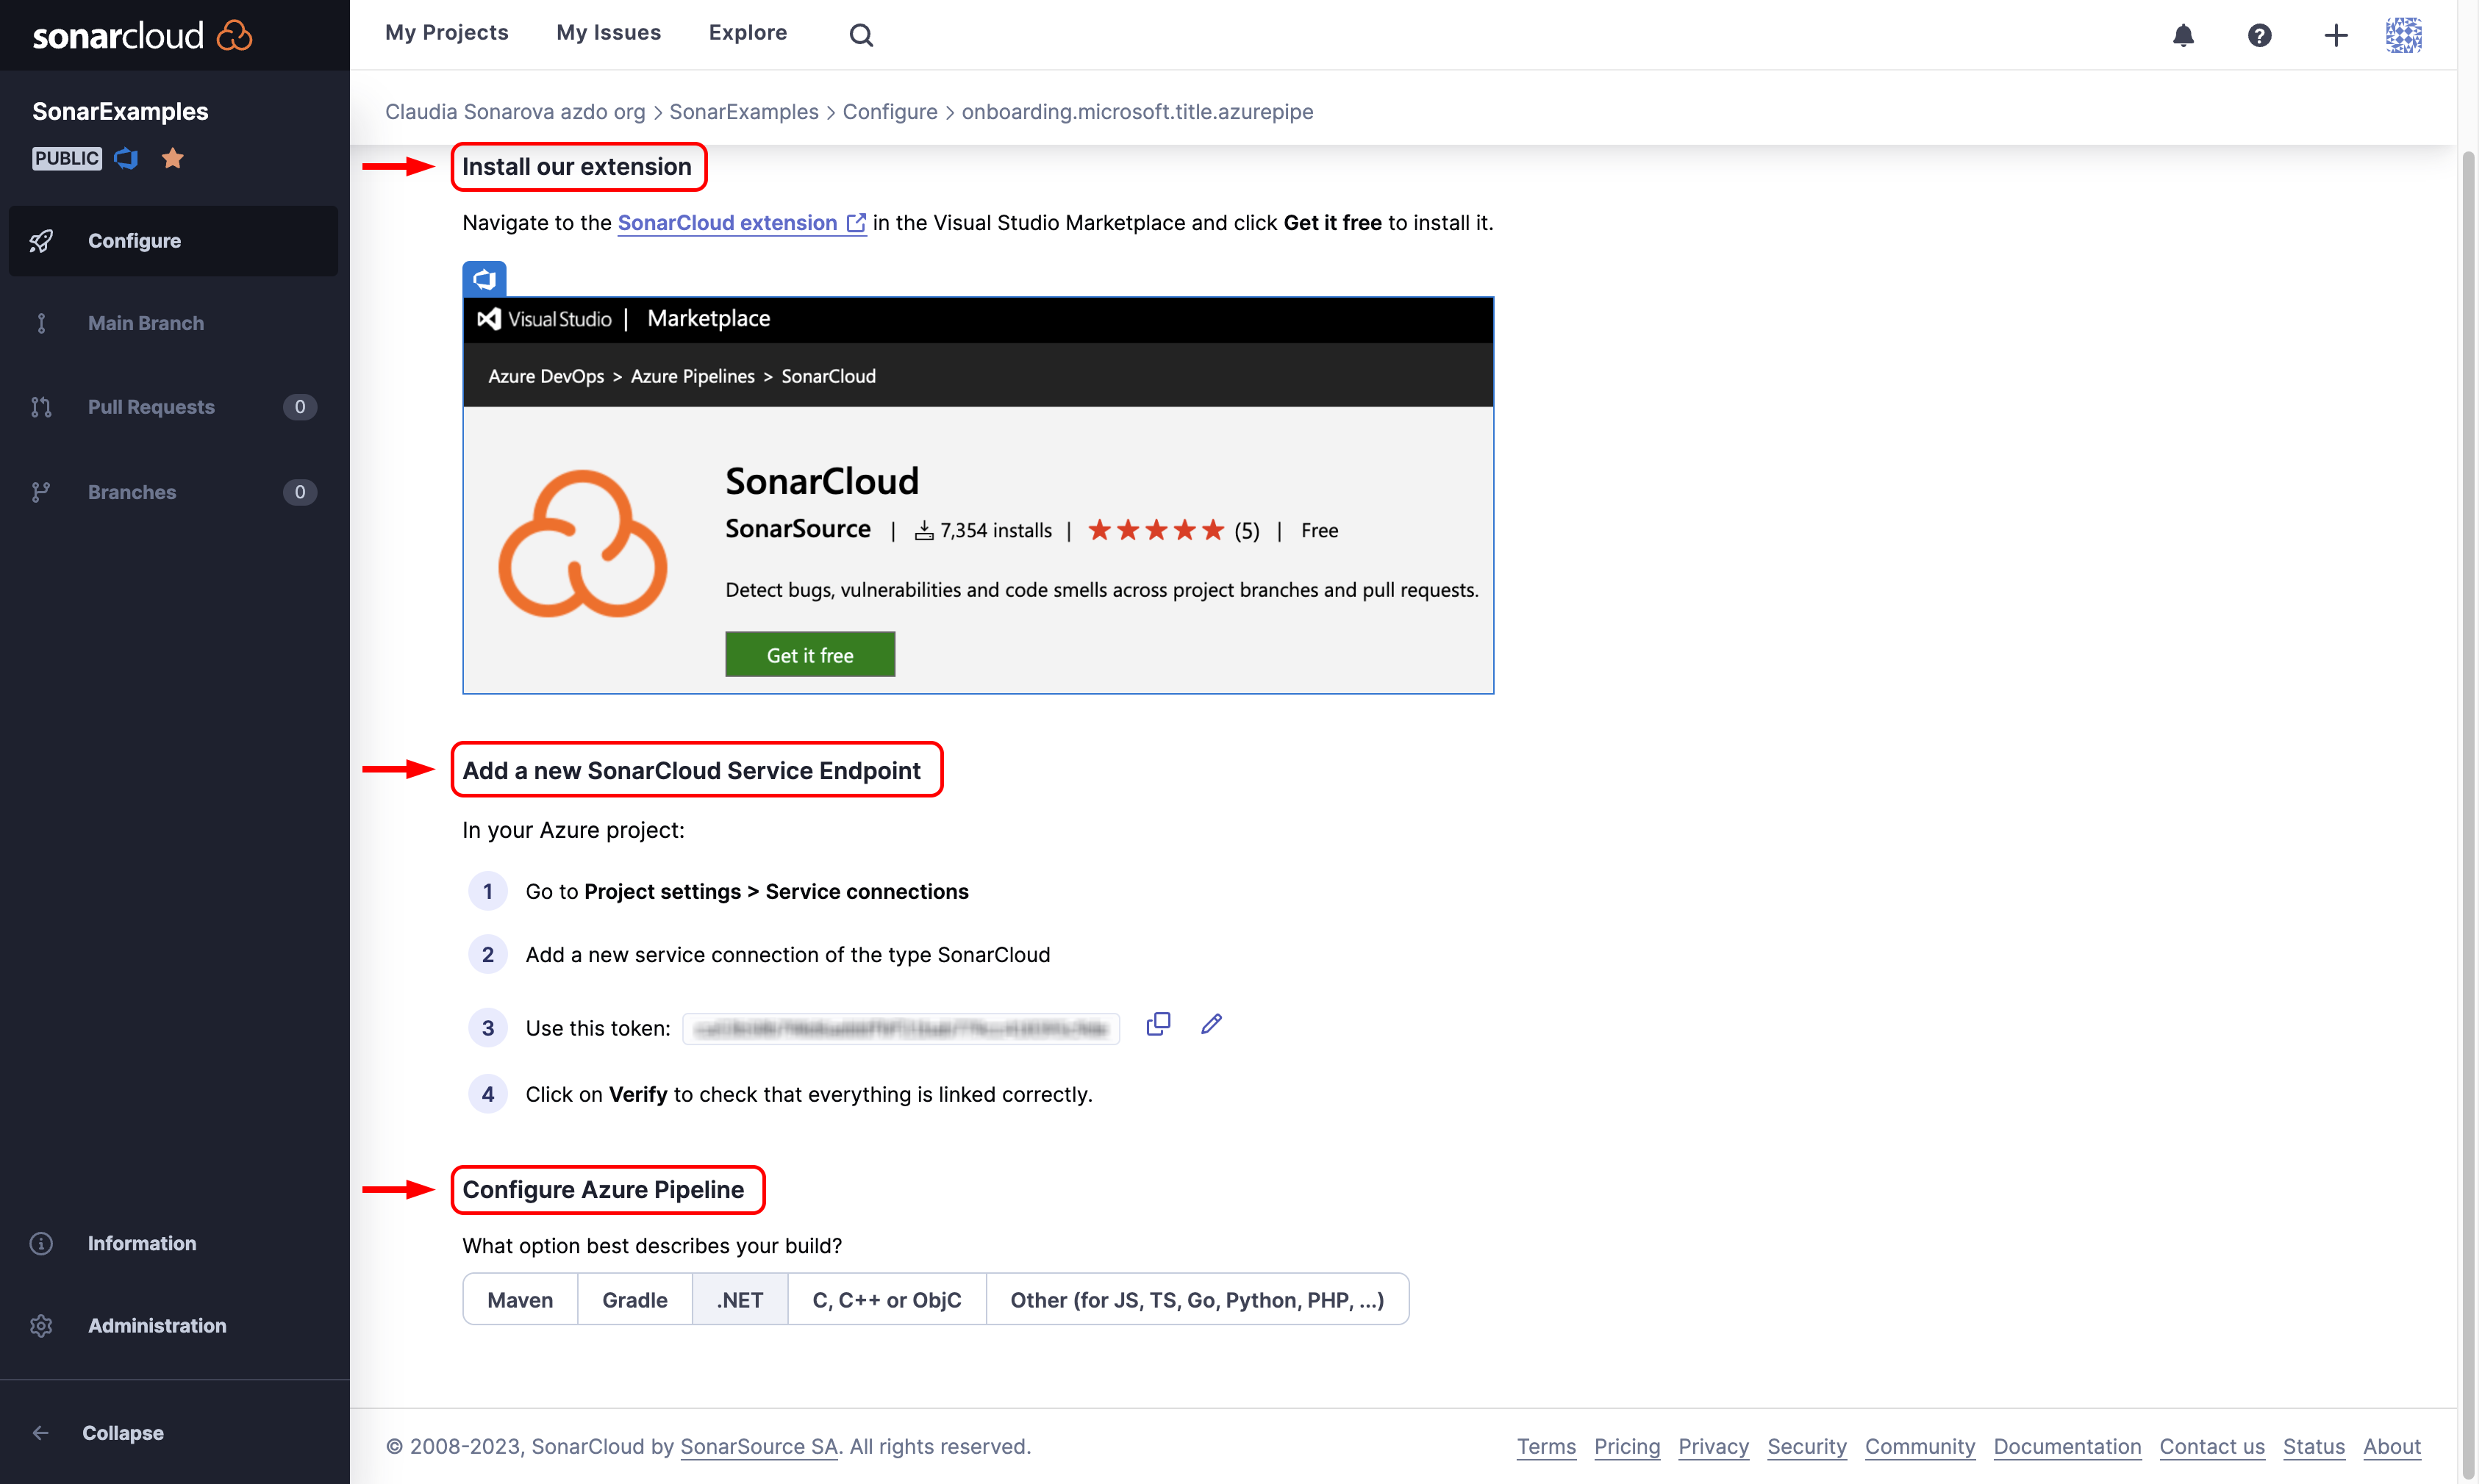Image resolution: width=2482 pixels, height=1484 pixels.
Task: Choose the C, C++ or ObjC option
Action: (887, 1299)
